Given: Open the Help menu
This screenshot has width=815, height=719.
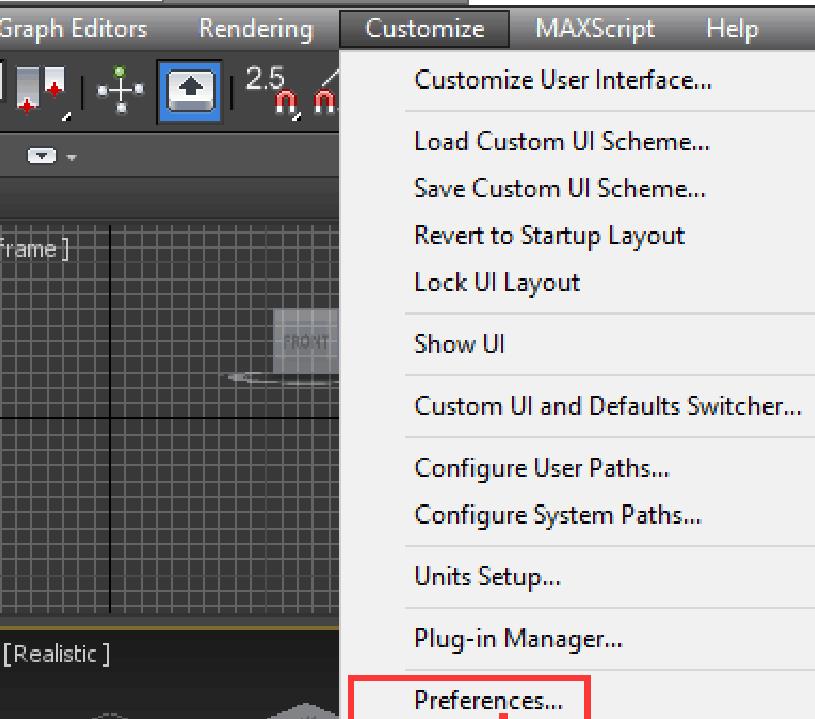Looking at the screenshot, I should point(732,29).
